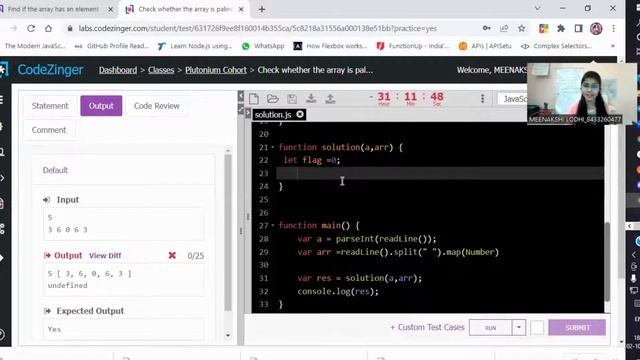This screenshot has height=360, width=640.
Task: Fold the solution function at line 21
Action: [273, 147]
